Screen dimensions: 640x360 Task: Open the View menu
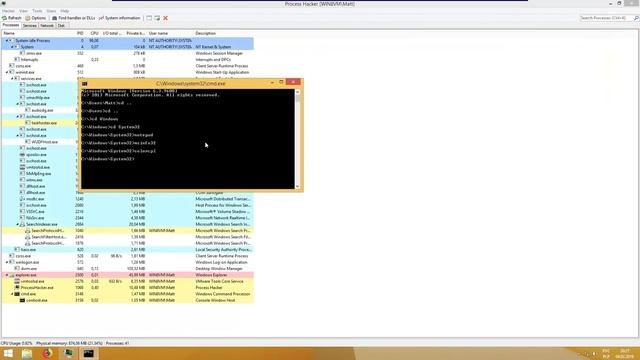coord(24,11)
